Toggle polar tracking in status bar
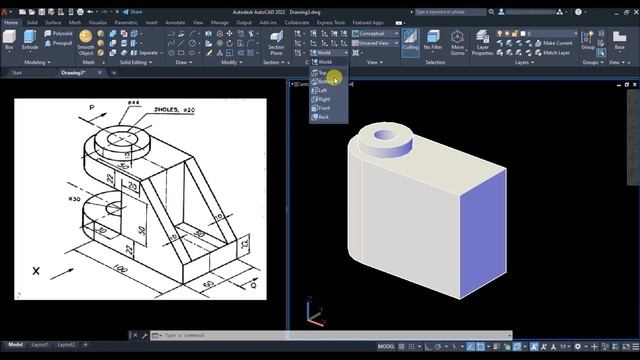 coord(438,347)
